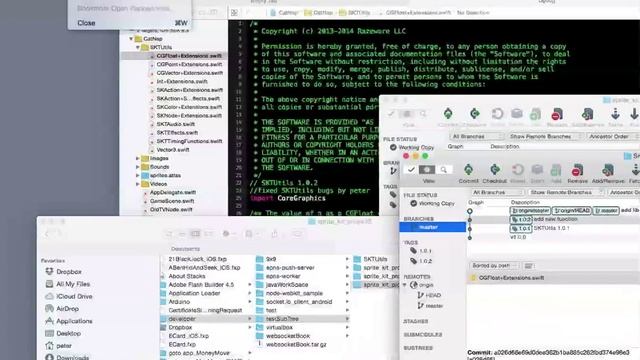Image resolution: width=640 pixels, height=360 pixels.
Task: Collapse the origin remote in SourceTree sidebar
Action: tap(405, 285)
